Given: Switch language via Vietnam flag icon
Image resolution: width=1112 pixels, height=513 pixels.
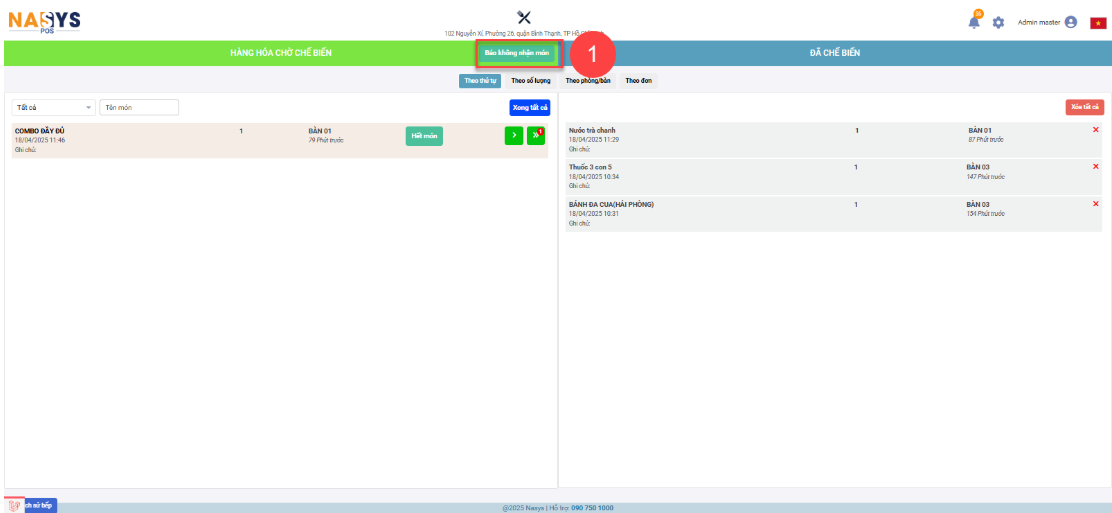Looking at the screenshot, I should coord(1097,23).
